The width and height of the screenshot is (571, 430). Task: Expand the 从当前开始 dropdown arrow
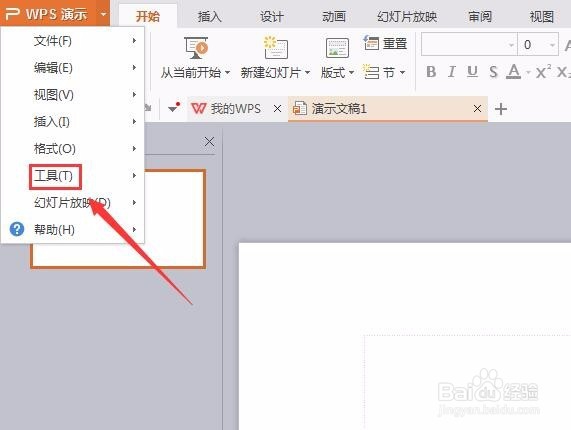click(227, 72)
